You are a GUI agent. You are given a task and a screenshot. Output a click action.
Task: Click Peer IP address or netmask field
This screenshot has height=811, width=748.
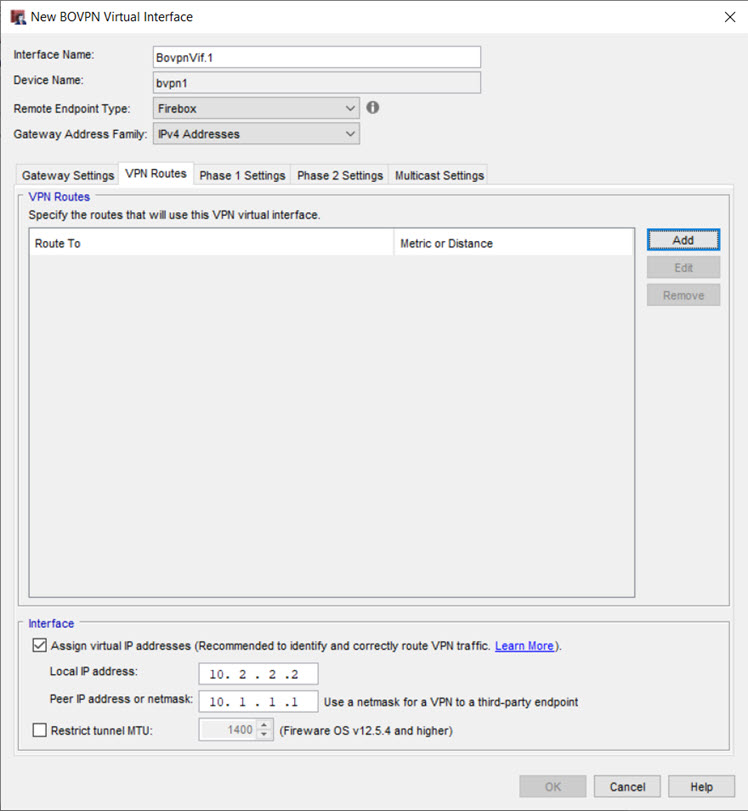(258, 702)
